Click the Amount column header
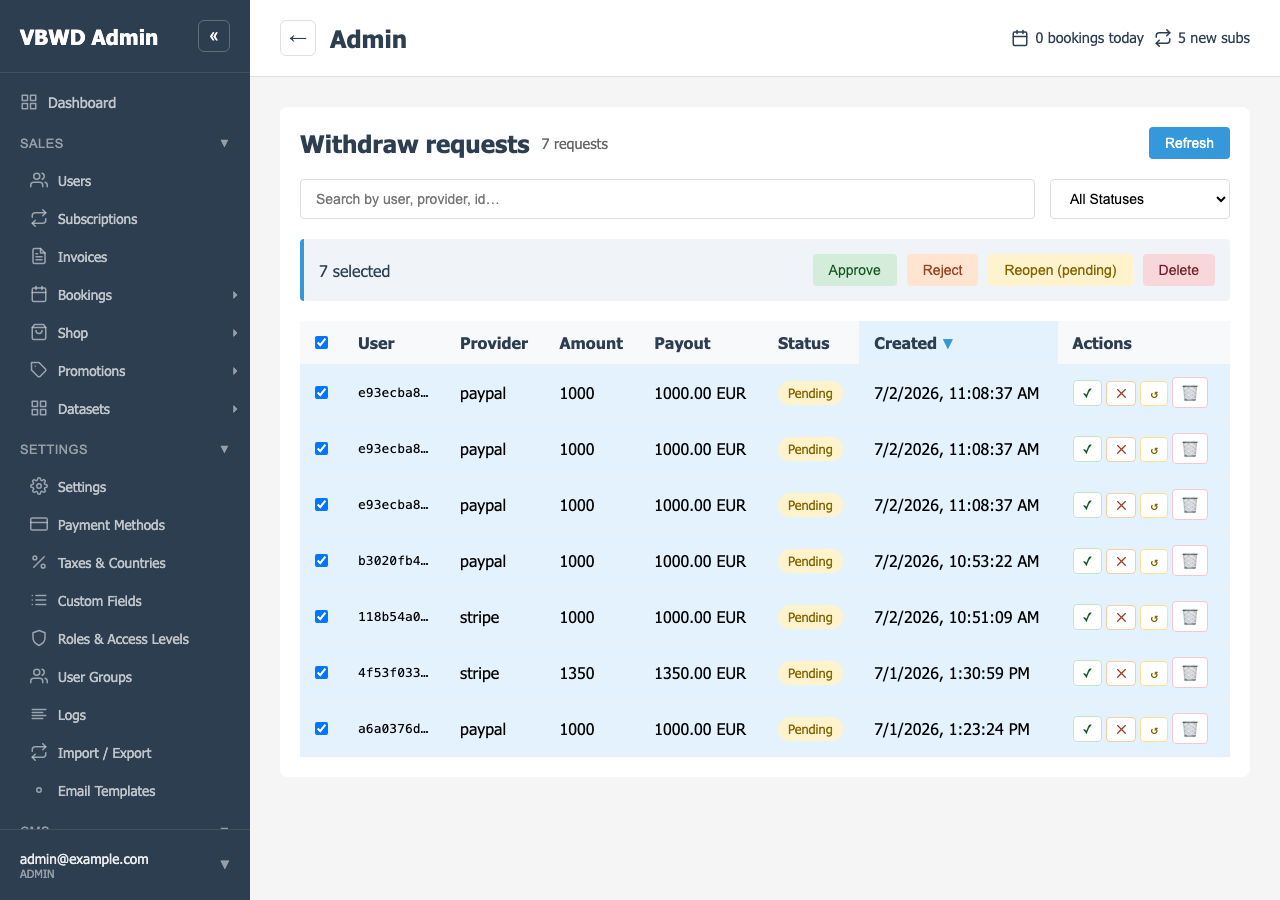1280x900 pixels. pos(591,343)
